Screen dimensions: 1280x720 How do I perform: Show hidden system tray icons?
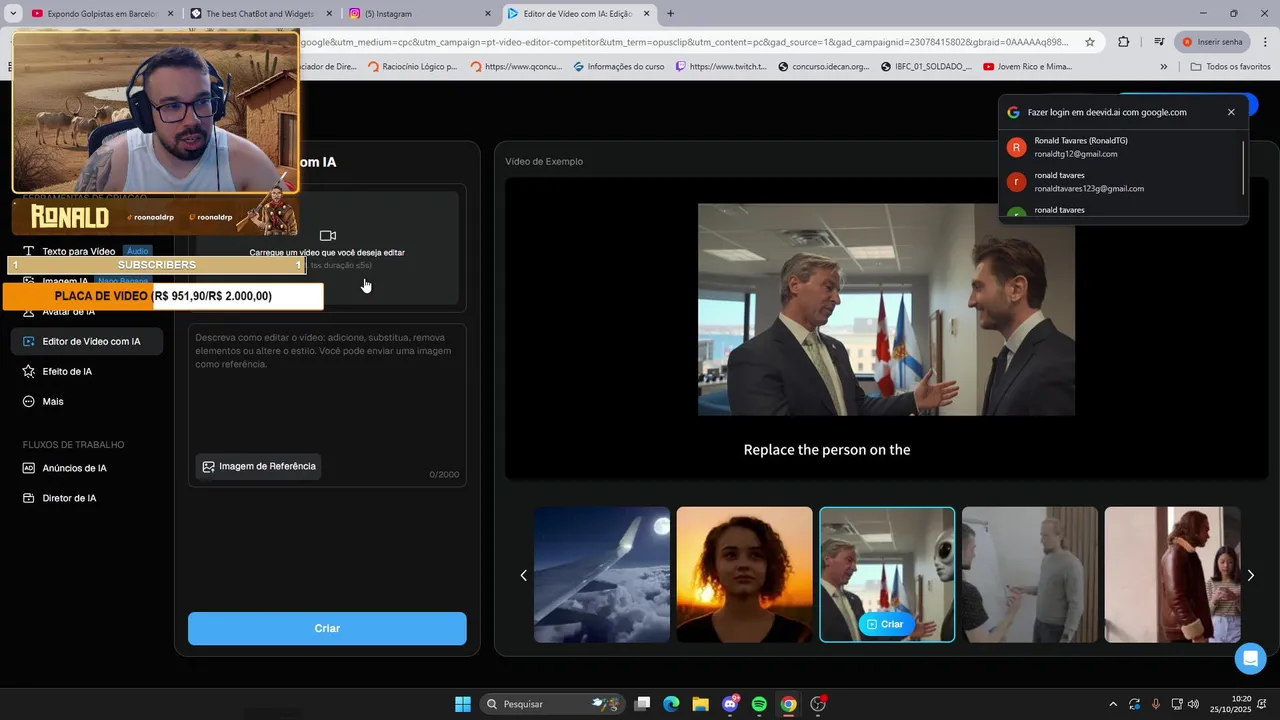pyautogui.click(x=1113, y=704)
